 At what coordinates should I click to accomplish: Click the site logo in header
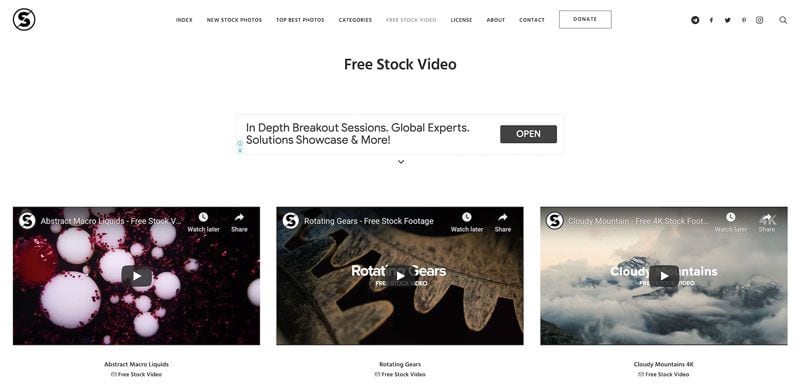[24, 19]
